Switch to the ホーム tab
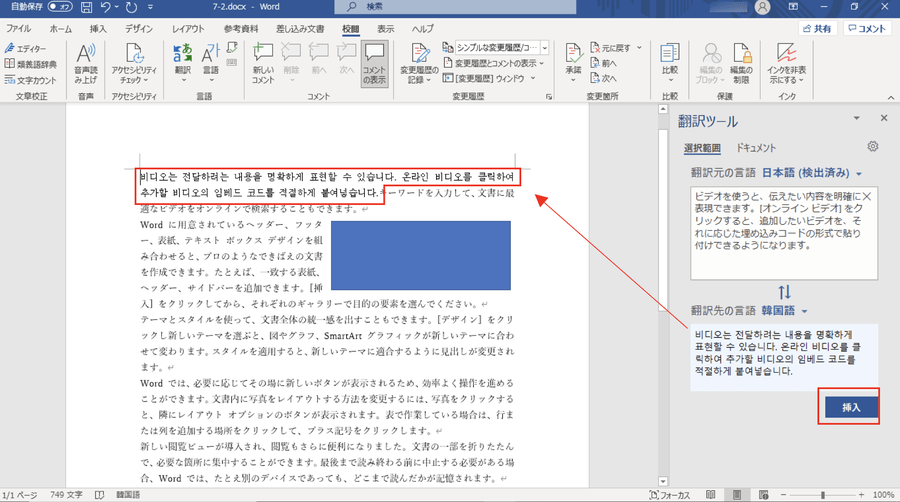 coord(60,29)
